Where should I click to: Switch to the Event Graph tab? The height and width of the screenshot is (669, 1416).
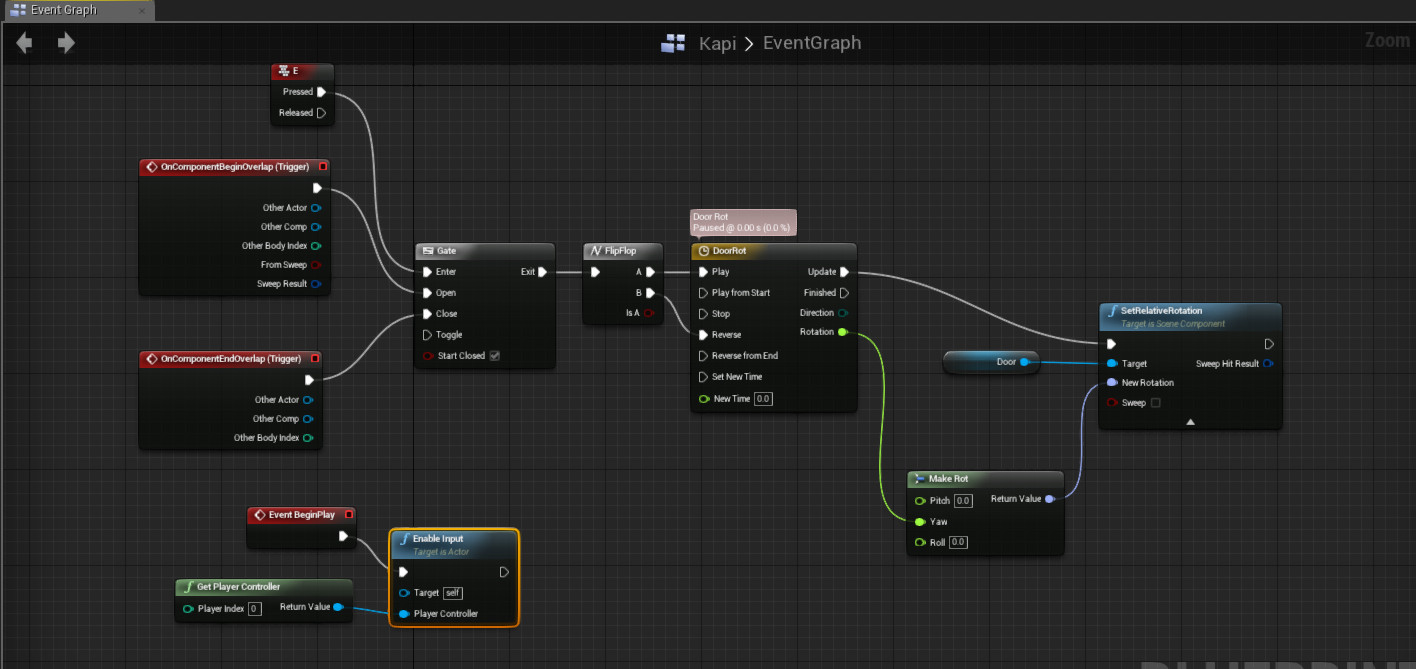pyautogui.click(x=64, y=10)
